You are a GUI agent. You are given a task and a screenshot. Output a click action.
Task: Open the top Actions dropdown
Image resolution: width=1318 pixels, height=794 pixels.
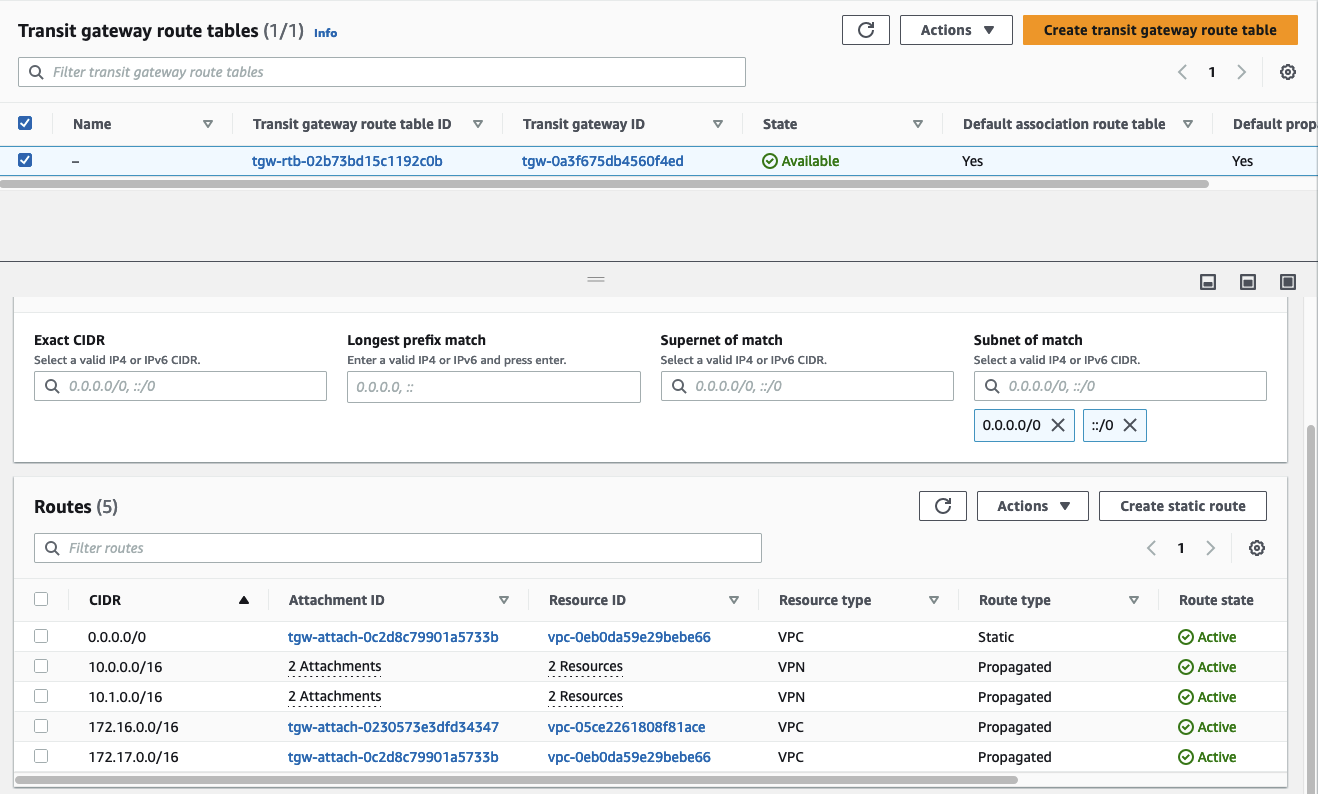956,30
